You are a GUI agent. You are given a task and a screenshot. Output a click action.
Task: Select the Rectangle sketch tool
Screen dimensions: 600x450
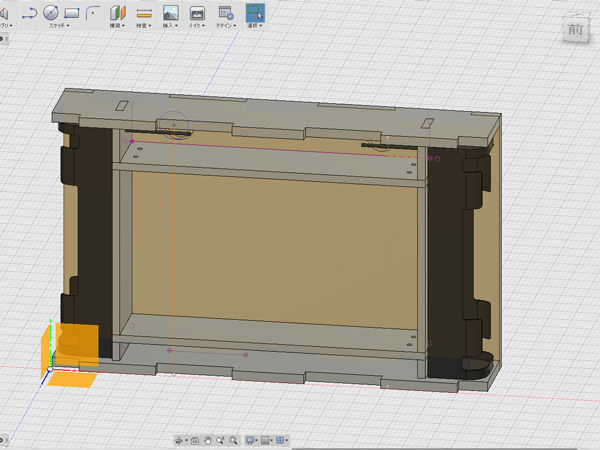pyautogui.click(x=72, y=12)
